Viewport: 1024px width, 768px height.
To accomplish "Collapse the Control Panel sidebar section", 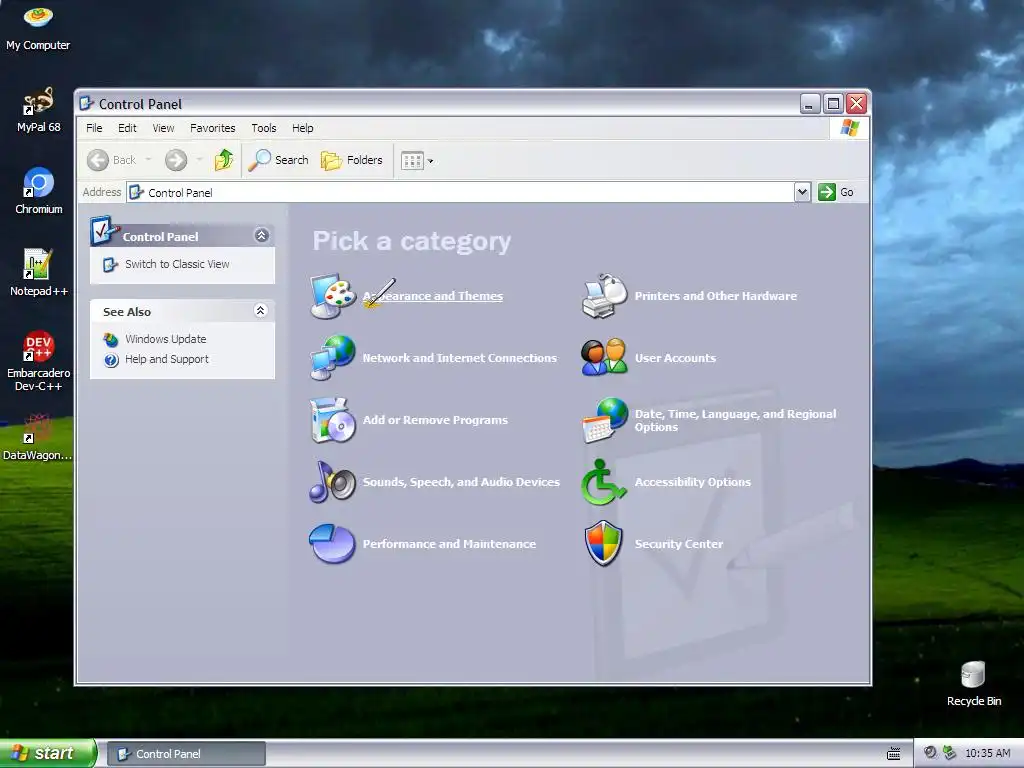I will point(261,235).
